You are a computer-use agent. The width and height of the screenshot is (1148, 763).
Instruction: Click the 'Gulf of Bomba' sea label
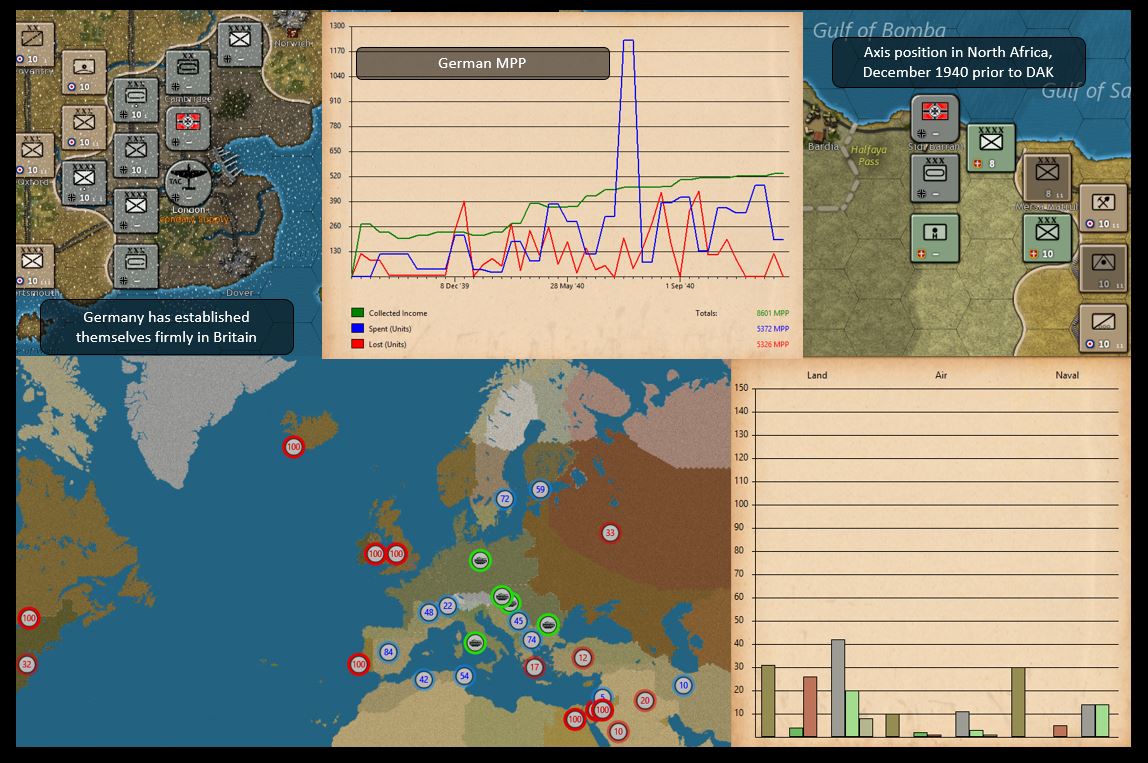click(879, 30)
